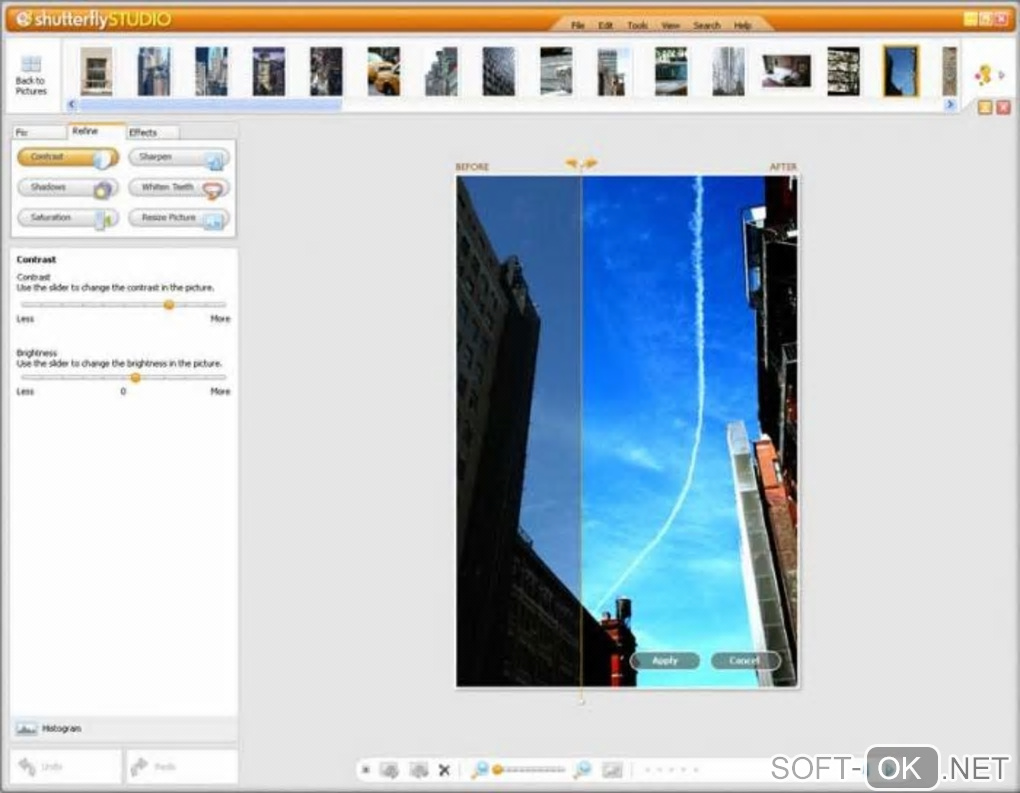
Task: Click the AFTER label above image
Action: point(783,167)
